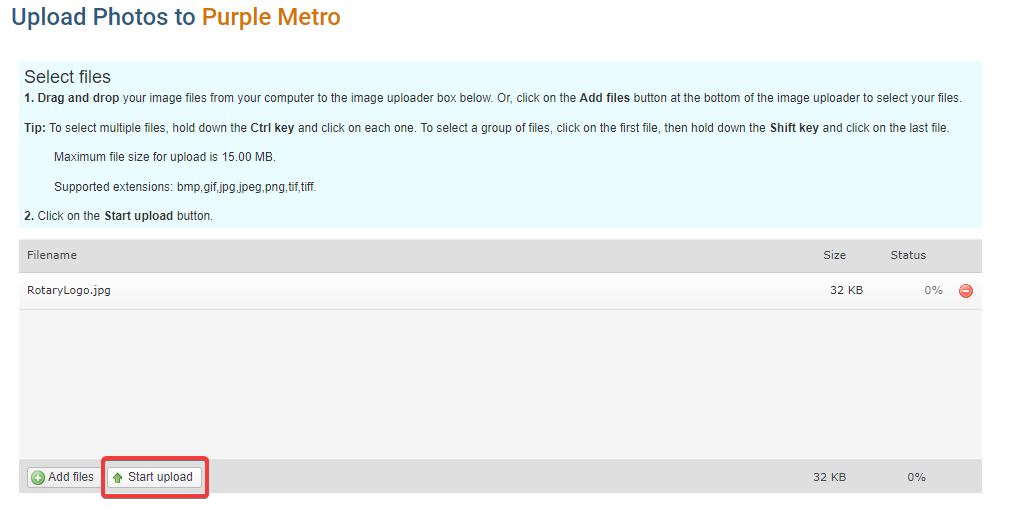The width and height of the screenshot is (1009, 514).
Task: Remove RotaryLogo.jpg using the red icon
Action: point(966,291)
